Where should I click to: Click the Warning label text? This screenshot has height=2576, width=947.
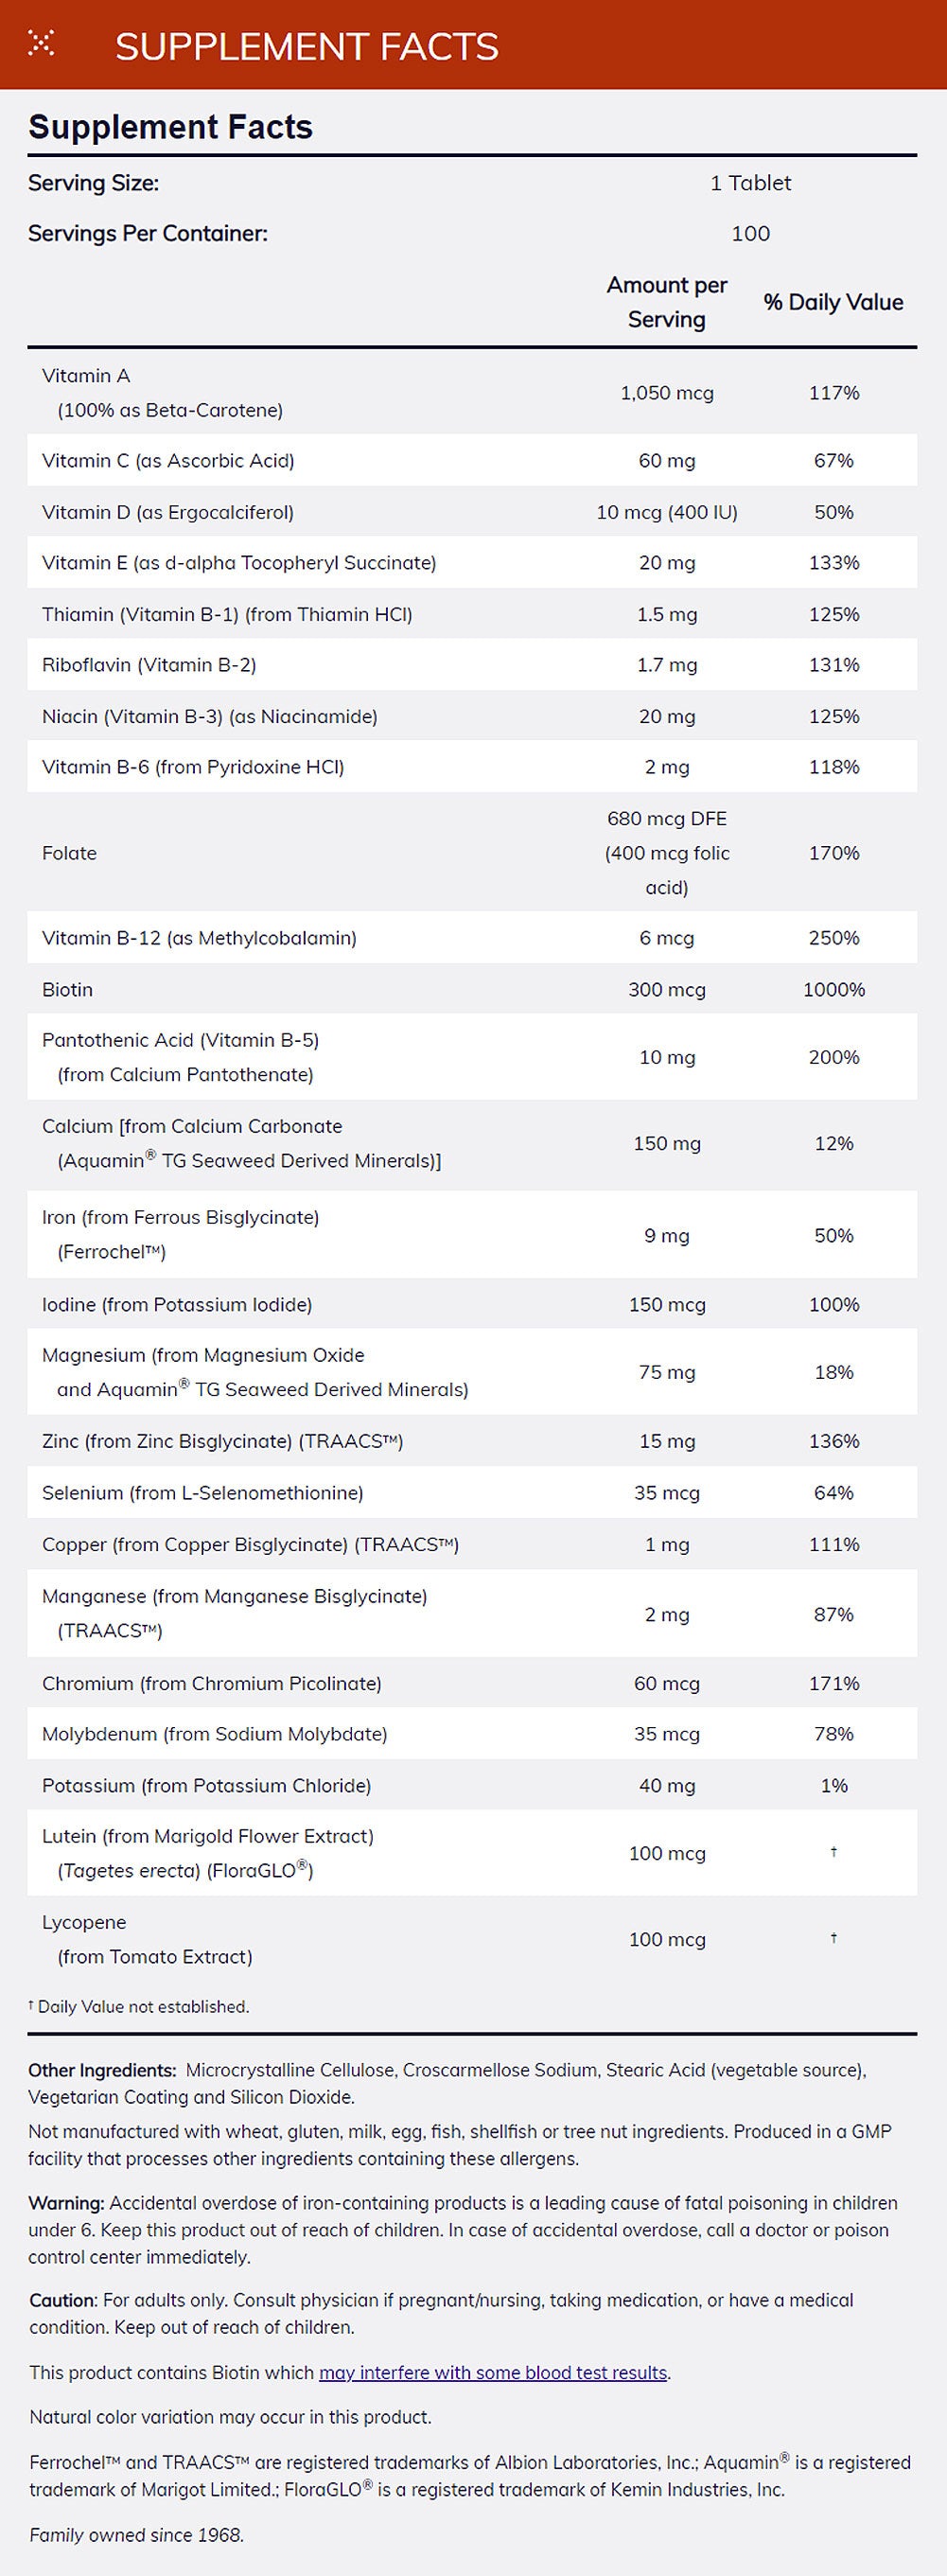point(66,2203)
